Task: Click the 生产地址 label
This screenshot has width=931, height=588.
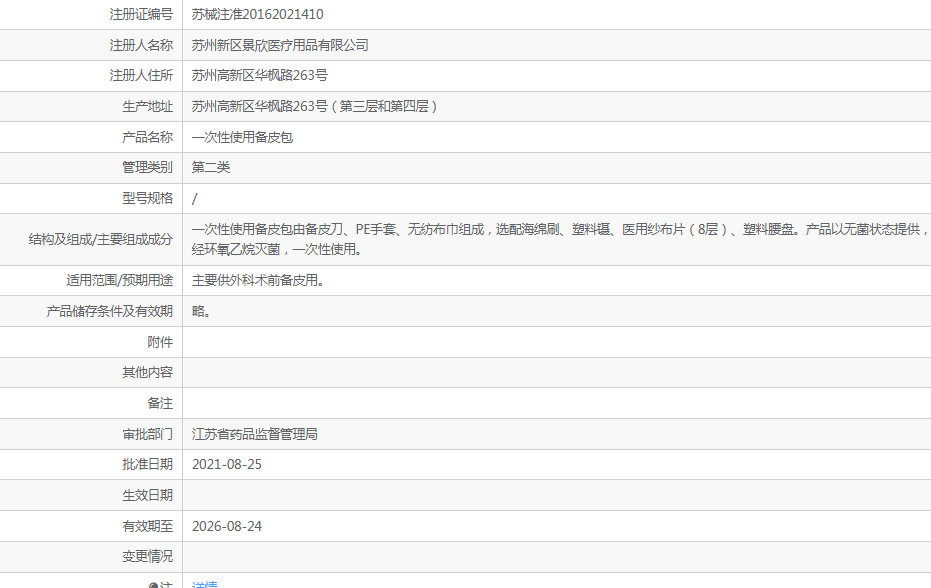Action: [148, 106]
